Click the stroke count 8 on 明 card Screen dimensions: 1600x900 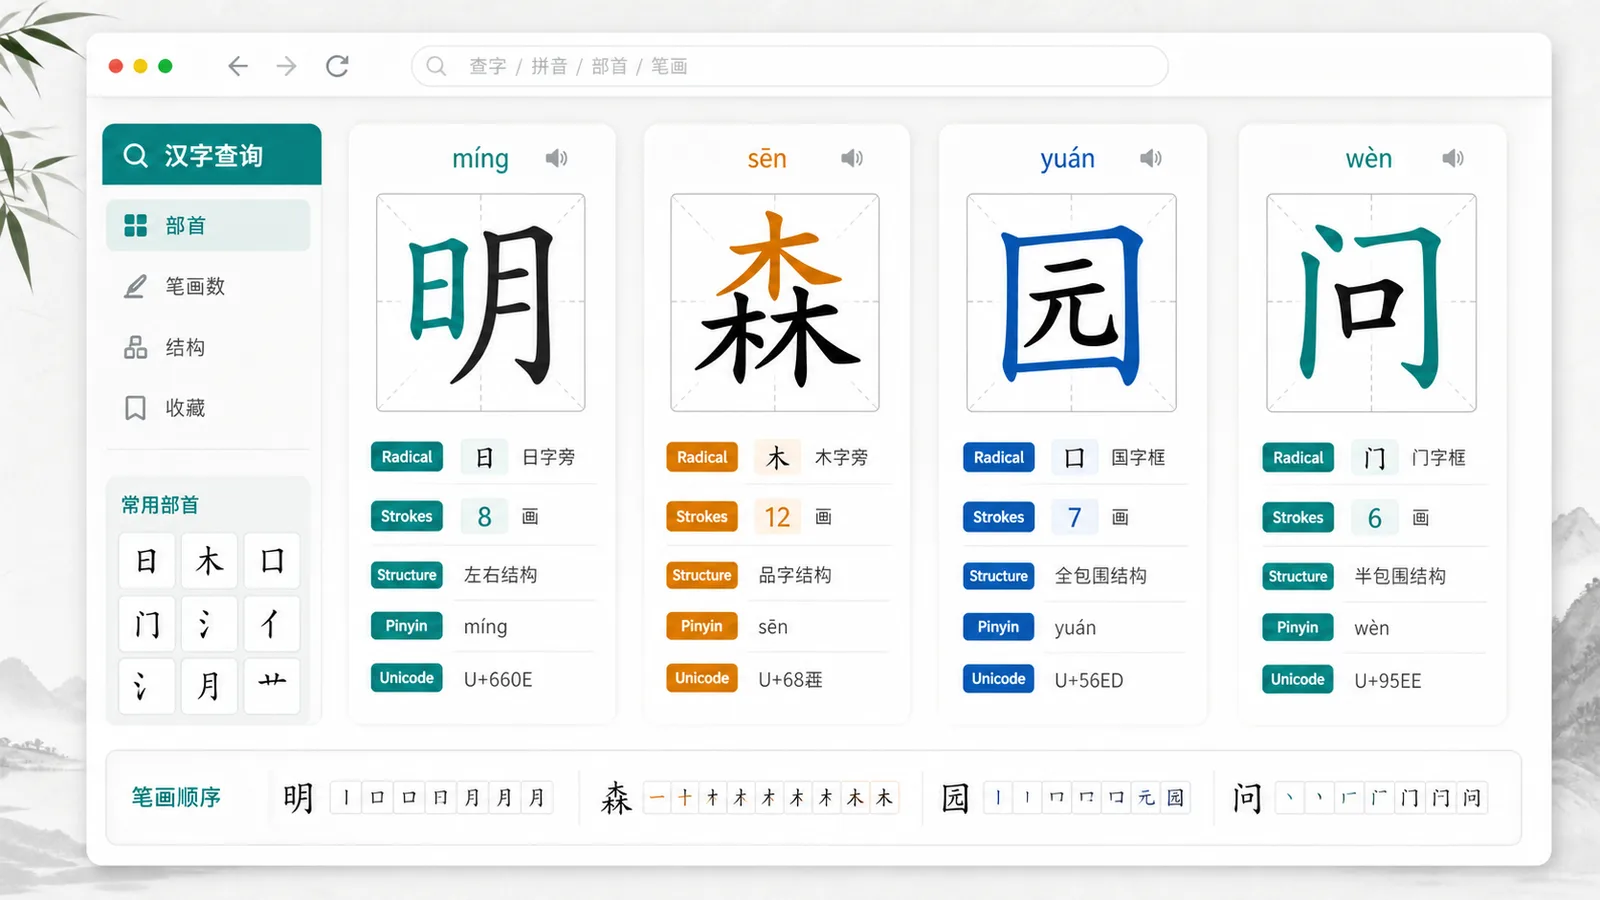[485, 516]
